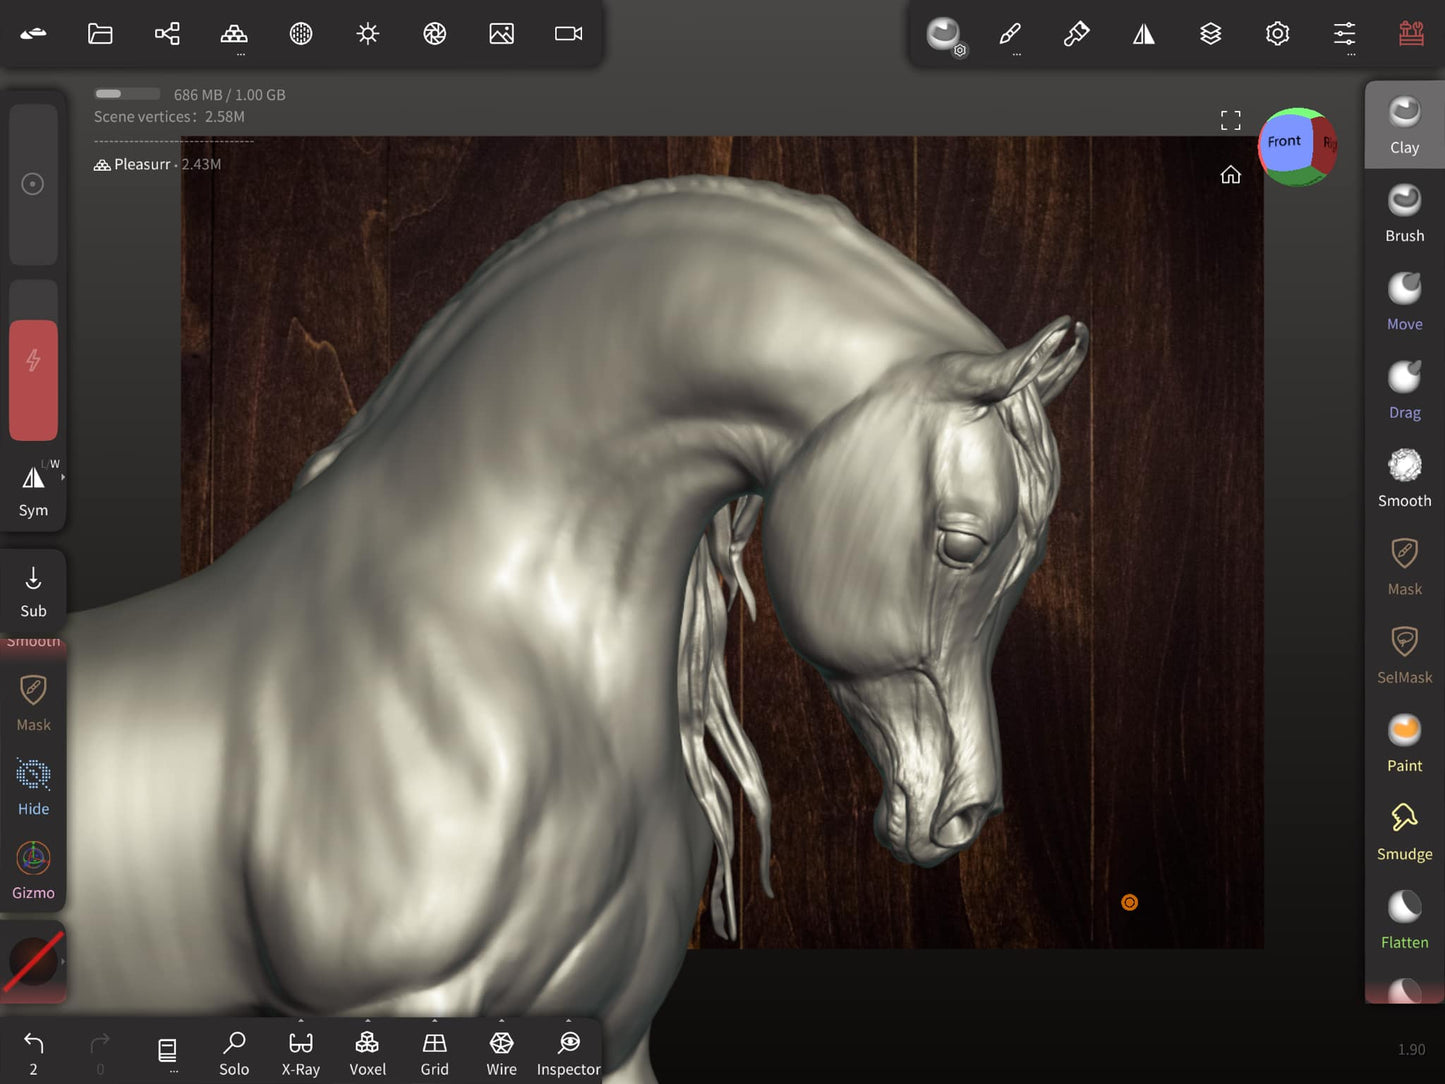Select the Smooth tool
1445x1084 pixels.
pos(1405,478)
